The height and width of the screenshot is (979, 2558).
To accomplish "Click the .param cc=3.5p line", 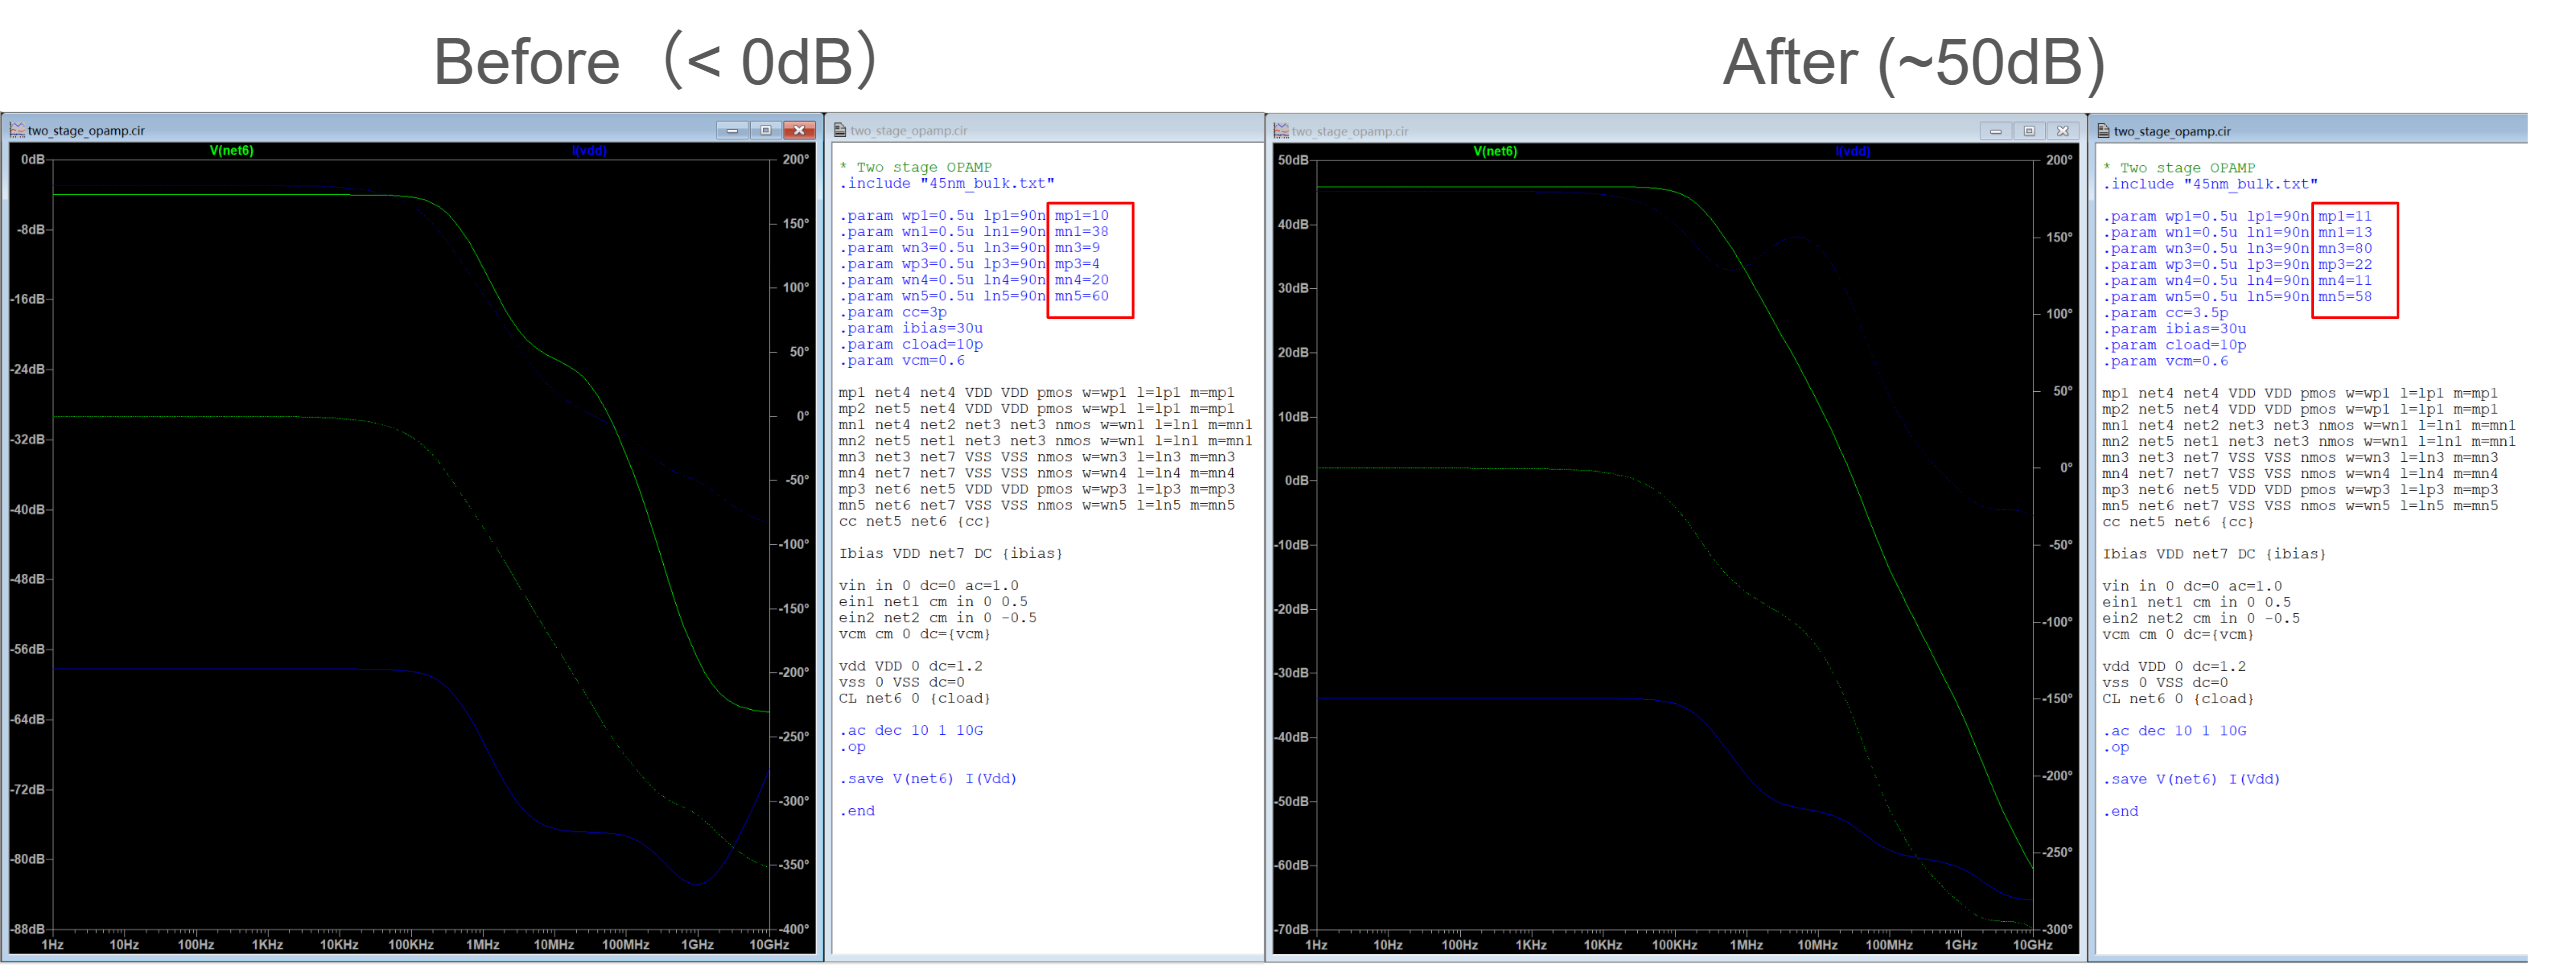I will click(x=2165, y=313).
